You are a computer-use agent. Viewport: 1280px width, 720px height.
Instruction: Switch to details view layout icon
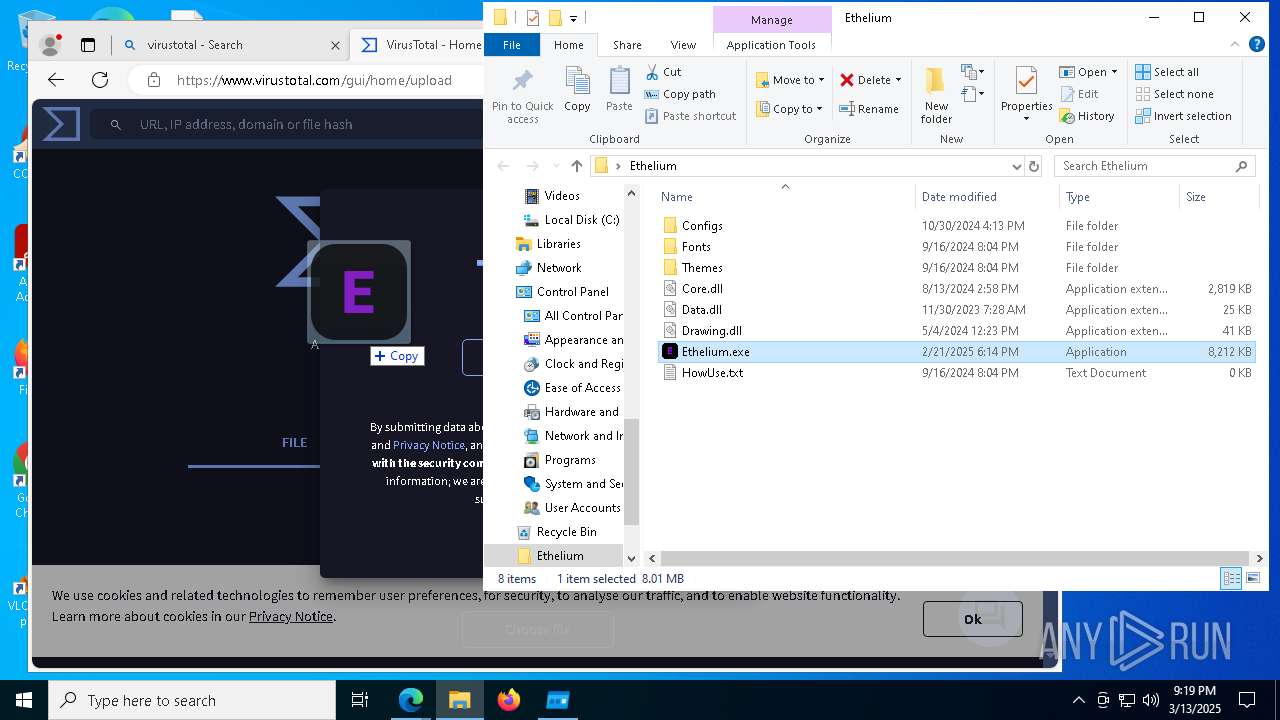(x=1232, y=578)
